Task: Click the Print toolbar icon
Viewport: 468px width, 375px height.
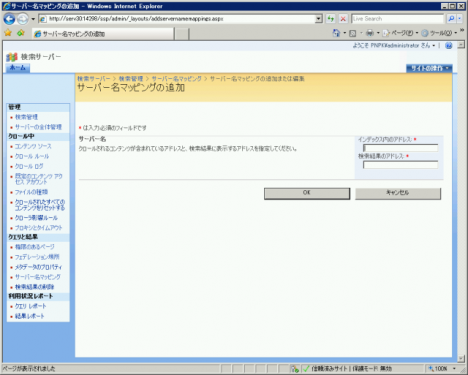Action: click(x=370, y=33)
